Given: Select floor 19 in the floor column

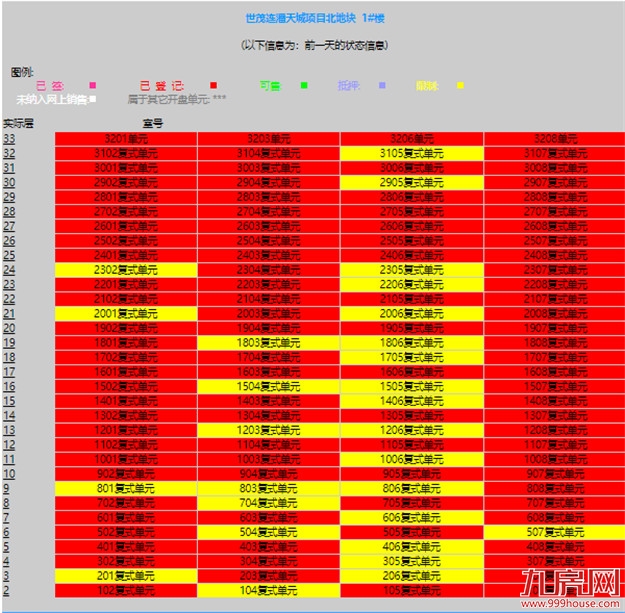Looking at the screenshot, I should (9, 342).
